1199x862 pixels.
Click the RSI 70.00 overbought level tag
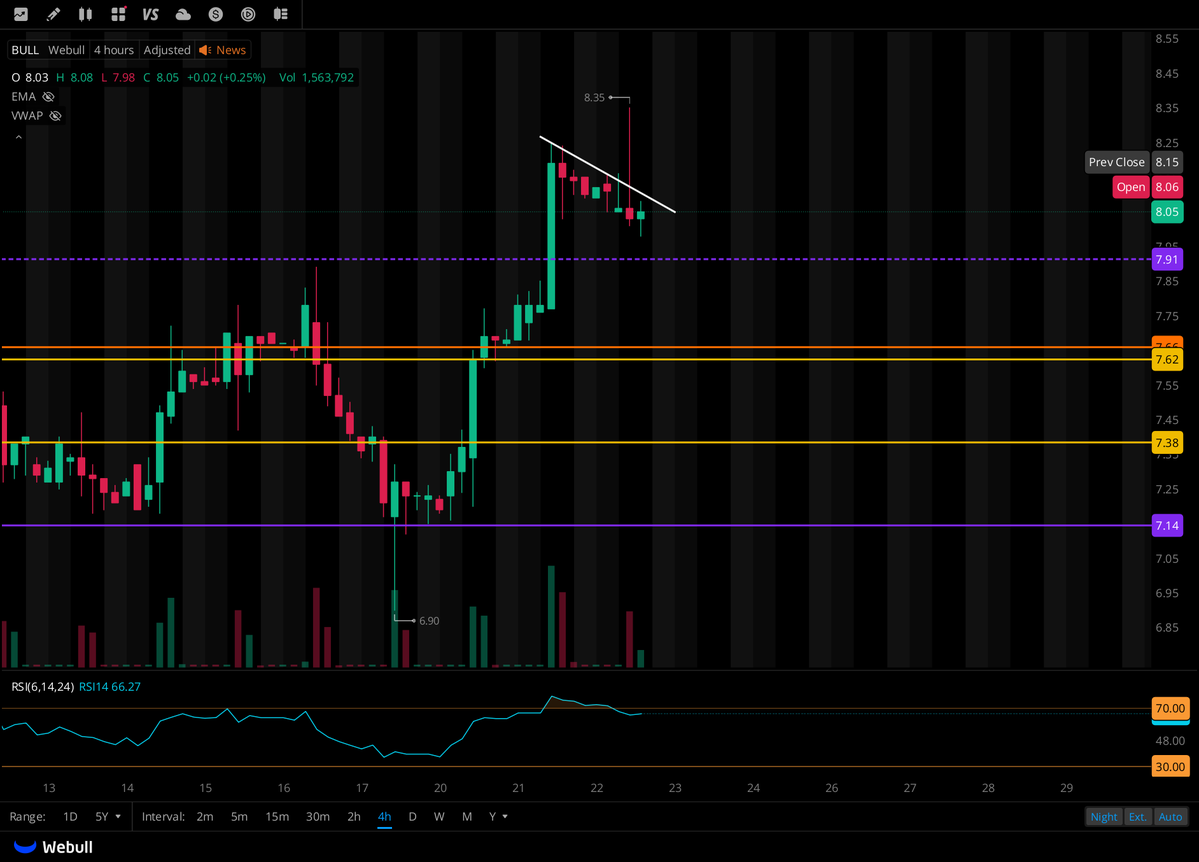click(1170, 708)
